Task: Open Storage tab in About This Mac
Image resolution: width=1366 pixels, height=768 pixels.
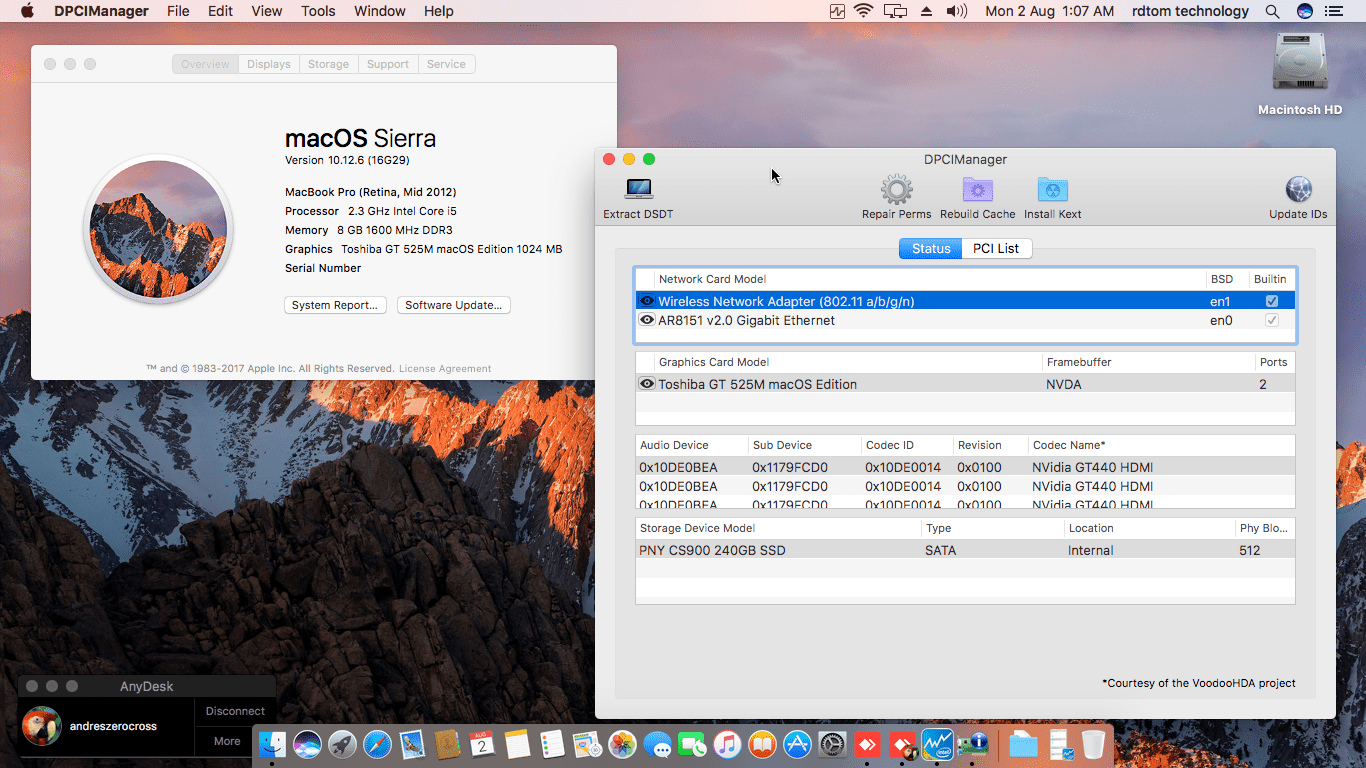Action: click(x=328, y=64)
